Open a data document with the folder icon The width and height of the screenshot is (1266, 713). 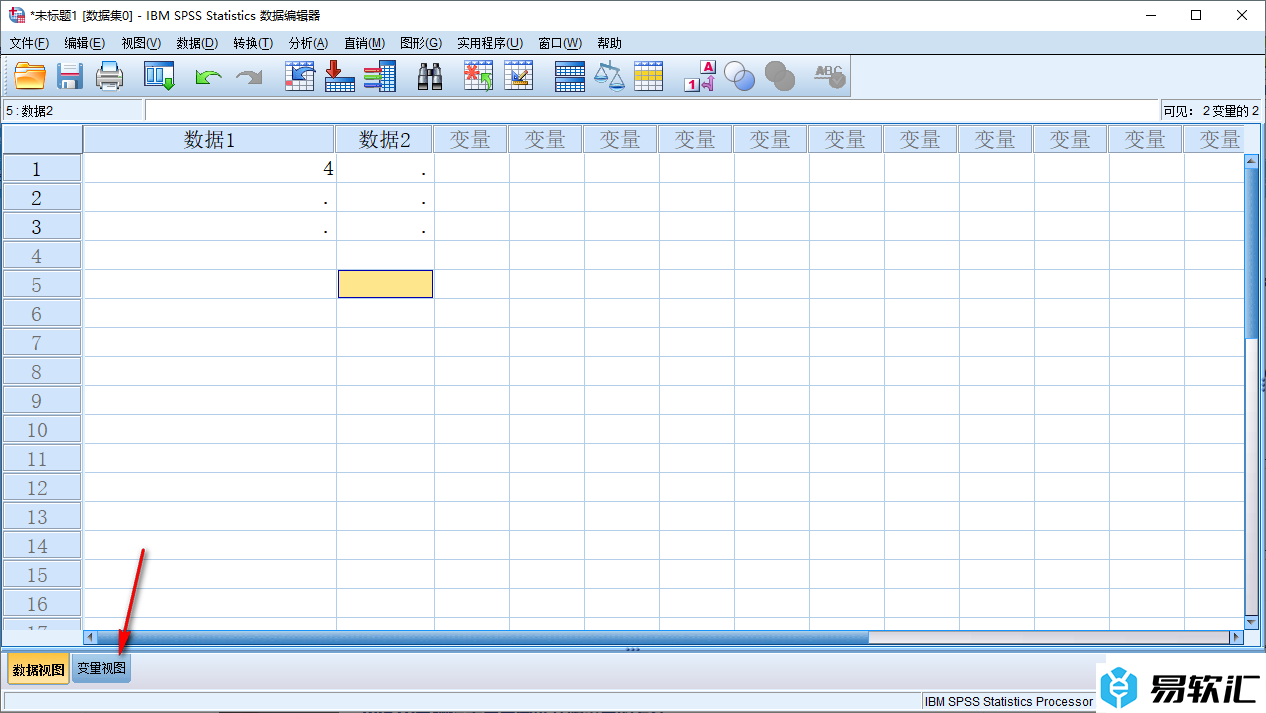[x=30, y=76]
